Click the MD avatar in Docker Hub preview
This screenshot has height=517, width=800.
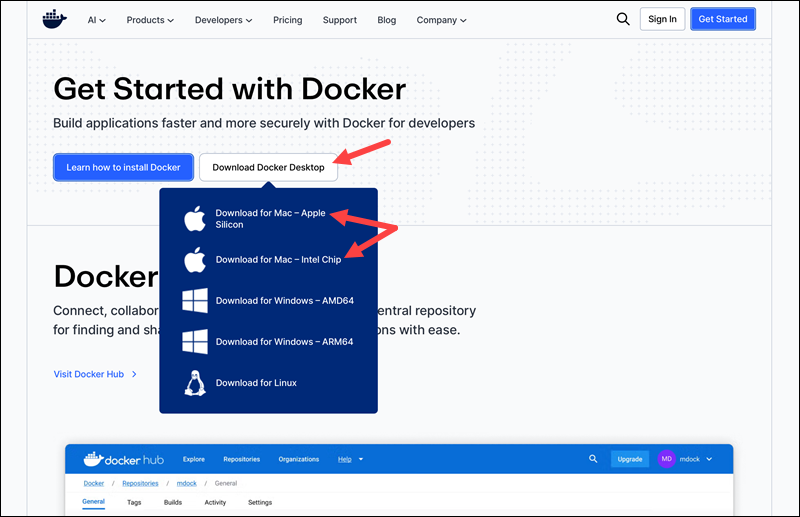(666, 459)
